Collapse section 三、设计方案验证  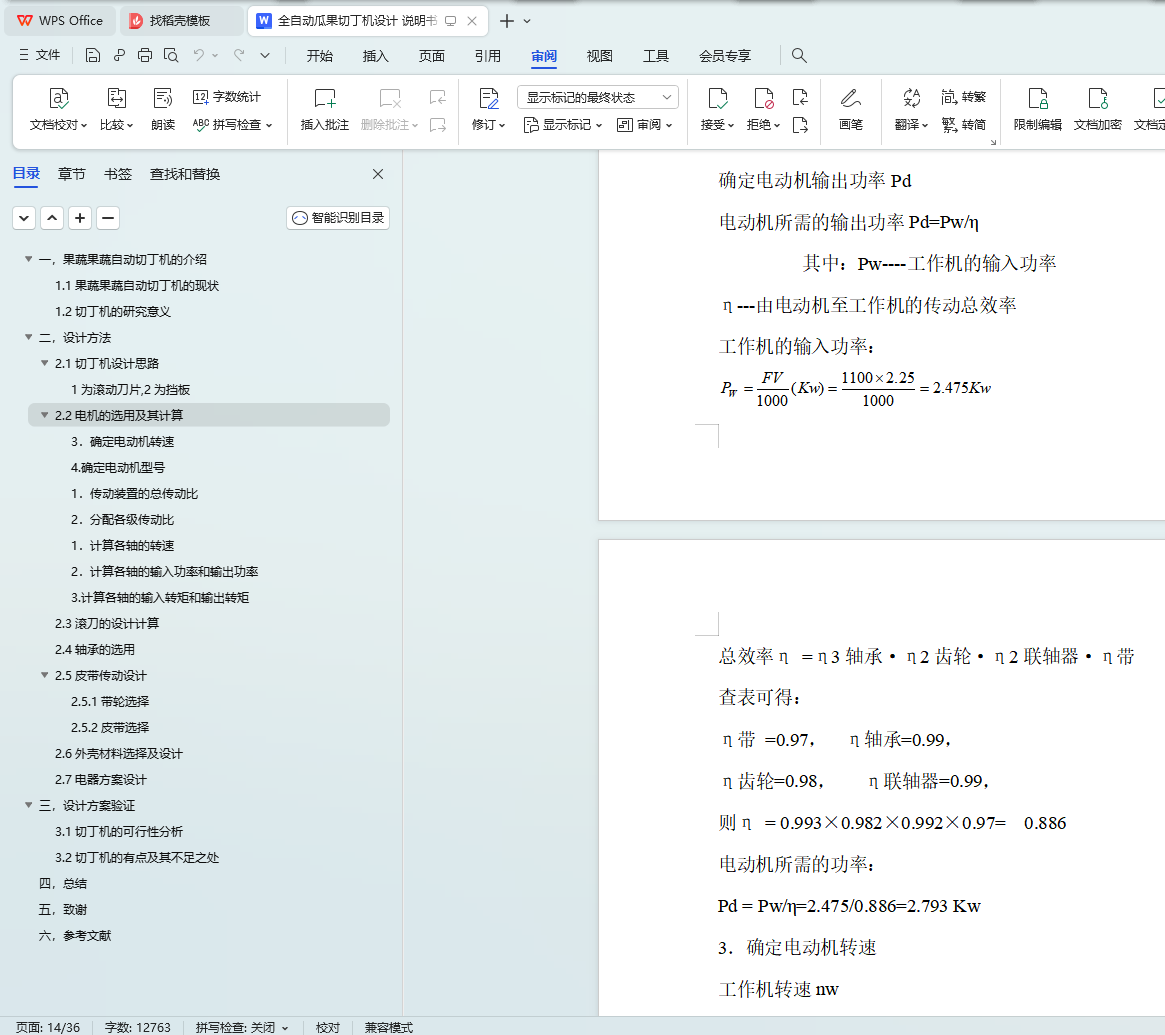click(x=28, y=805)
